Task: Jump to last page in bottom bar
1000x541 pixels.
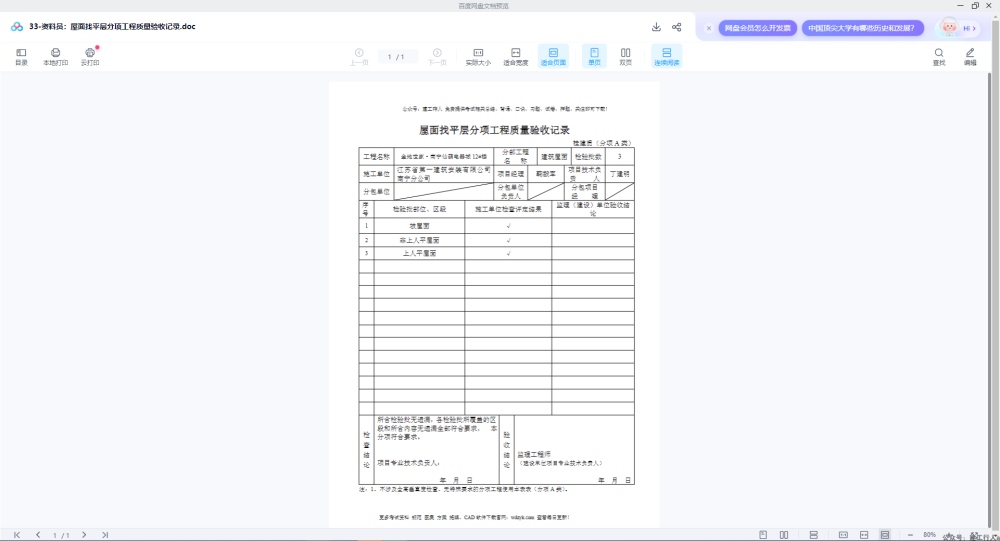Action: (x=105, y=535)
